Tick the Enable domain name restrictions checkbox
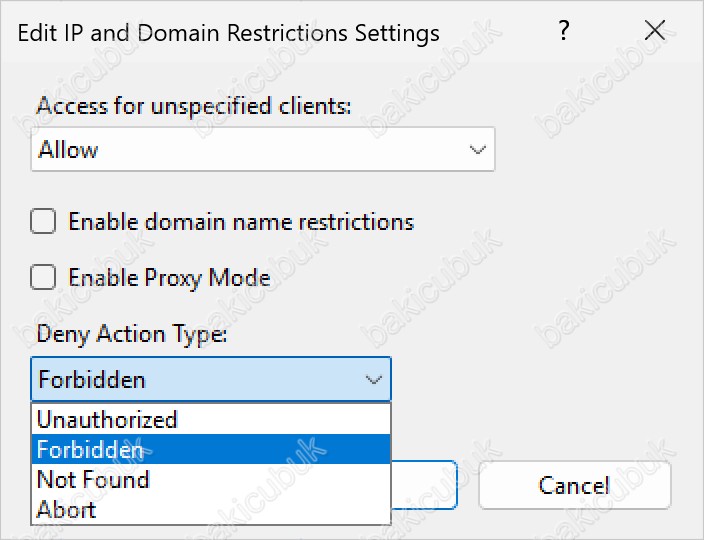The height and width of the screenshot is (540, 704). click(x=43, y=221)
